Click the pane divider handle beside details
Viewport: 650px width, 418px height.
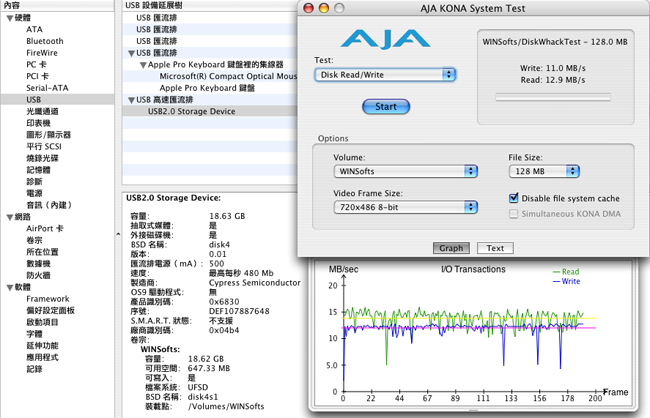tap(118, 234)
